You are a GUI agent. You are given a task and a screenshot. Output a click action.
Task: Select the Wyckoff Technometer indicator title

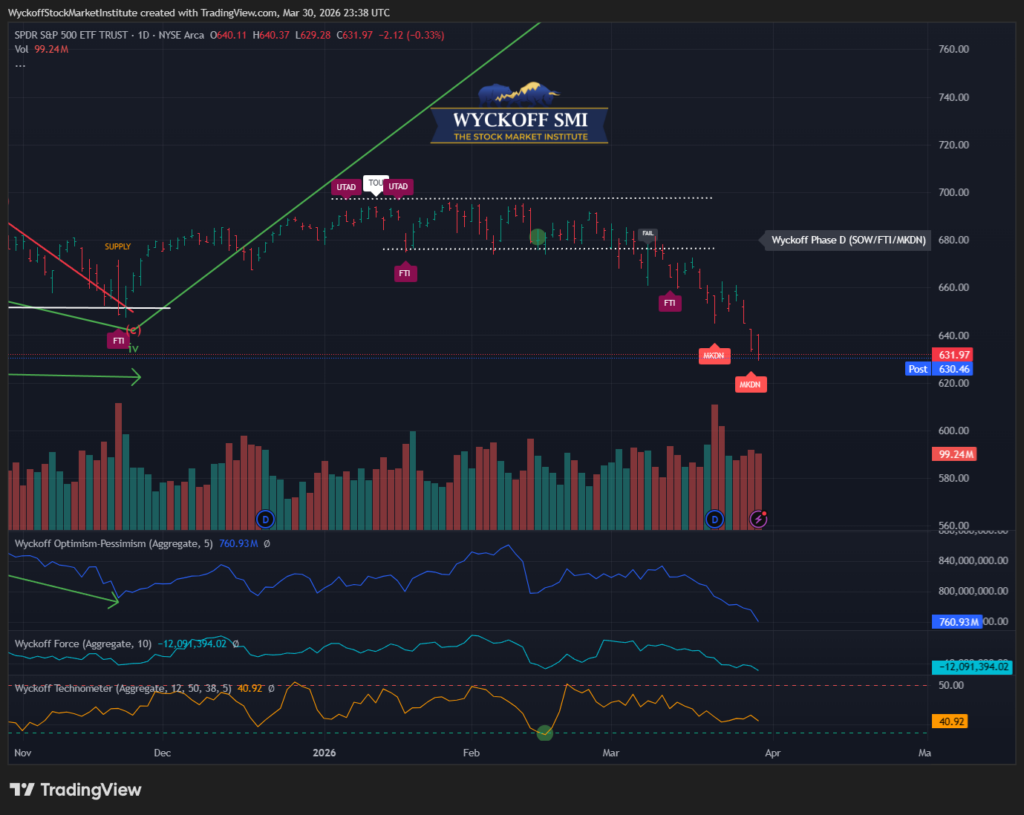click(110, 688)
